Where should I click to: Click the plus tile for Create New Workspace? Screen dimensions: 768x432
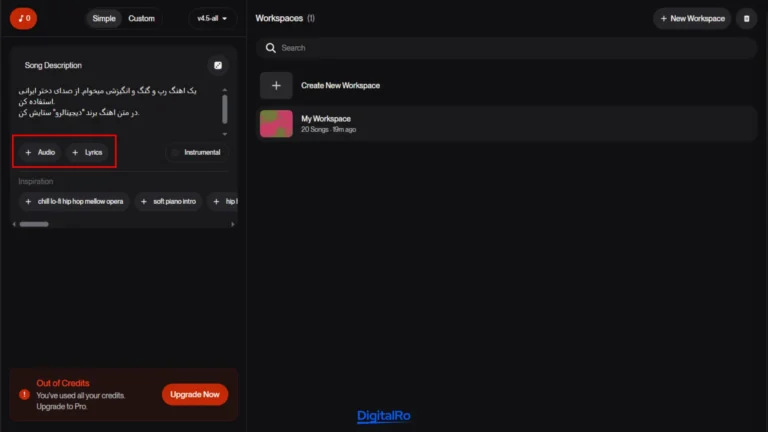pos(276,86)
